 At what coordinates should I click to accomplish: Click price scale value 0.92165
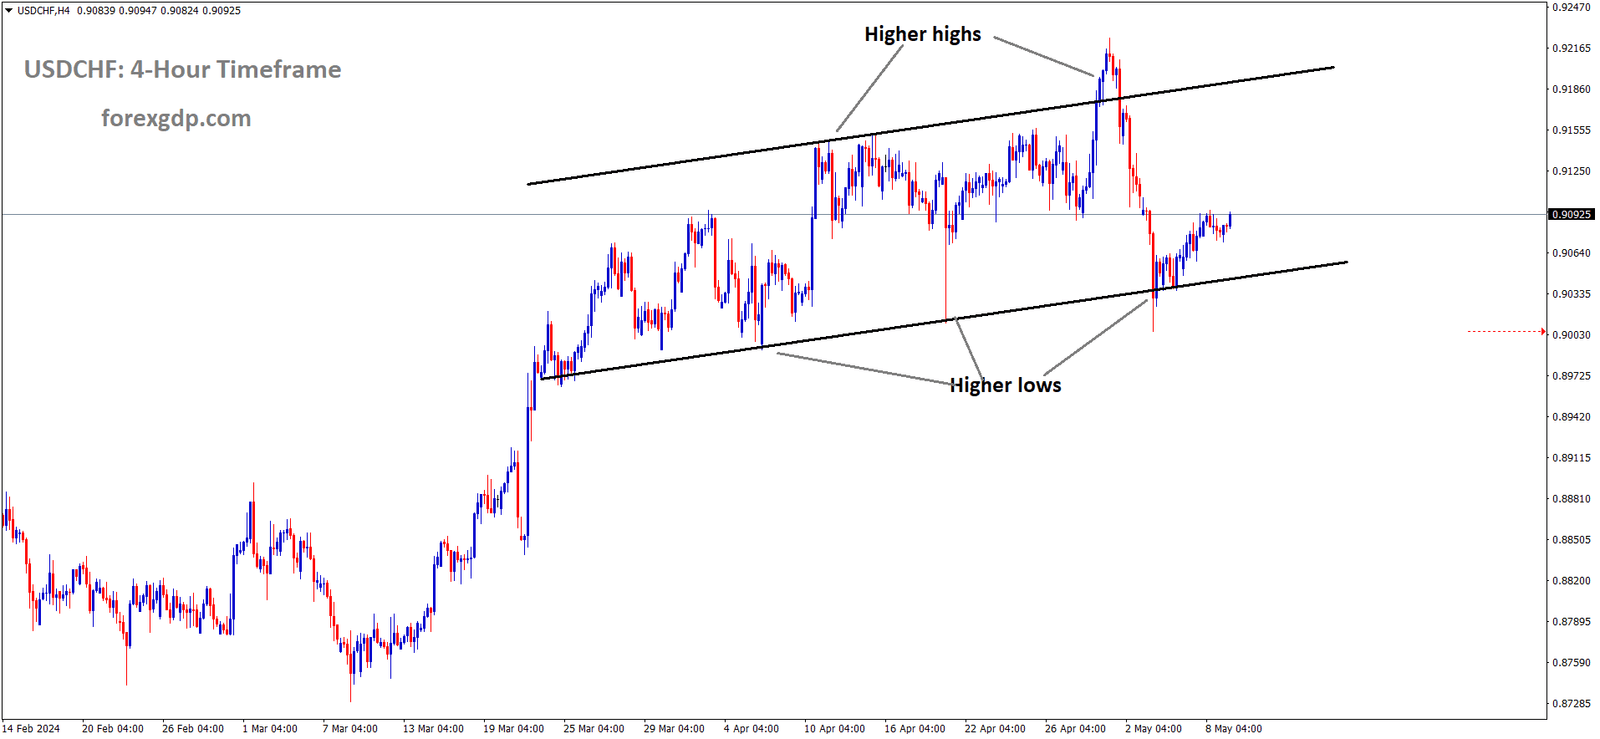(x=1571, y=48)
